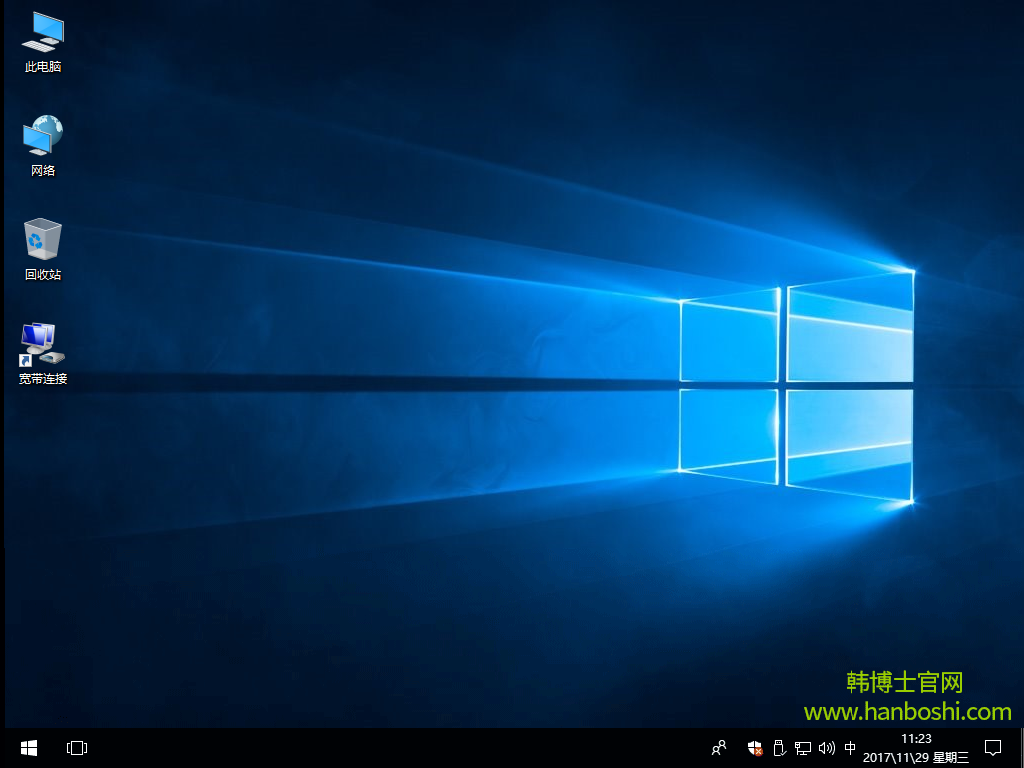
Task: Mute sound using the speaker tray icon
Action: tap(826, 748)
